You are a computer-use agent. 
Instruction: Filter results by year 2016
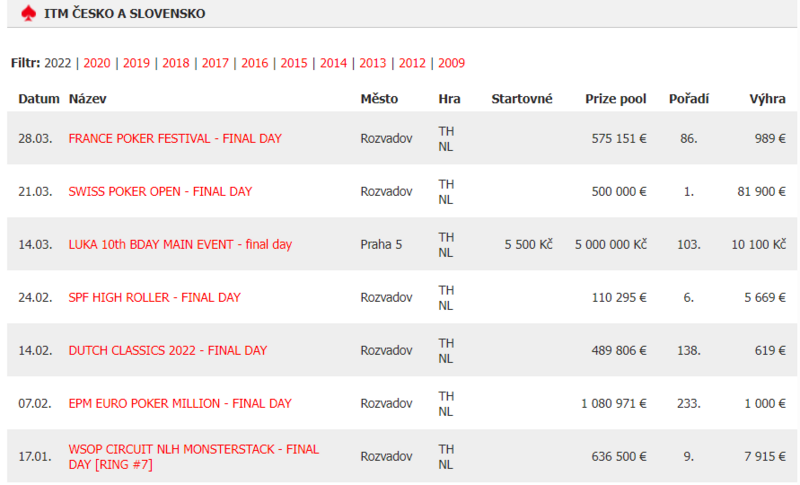(255, 63)
